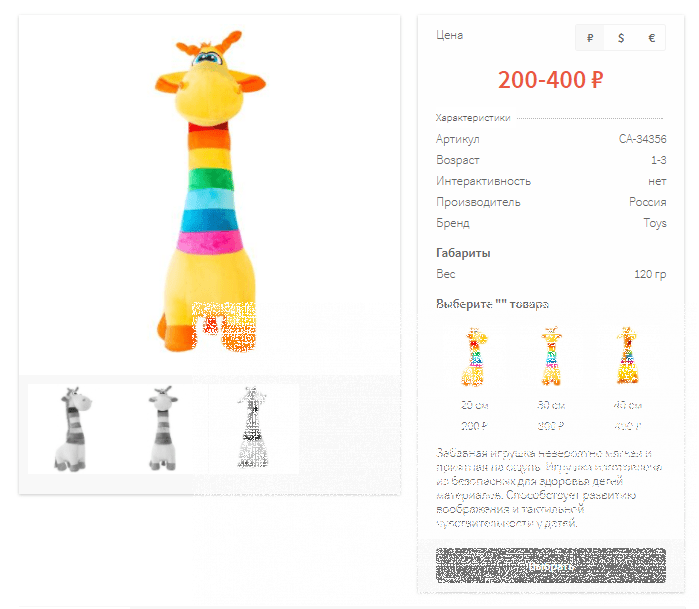Click the 200 ₽ price label
This screenshot has height=609, width=699.
[474, 426]
